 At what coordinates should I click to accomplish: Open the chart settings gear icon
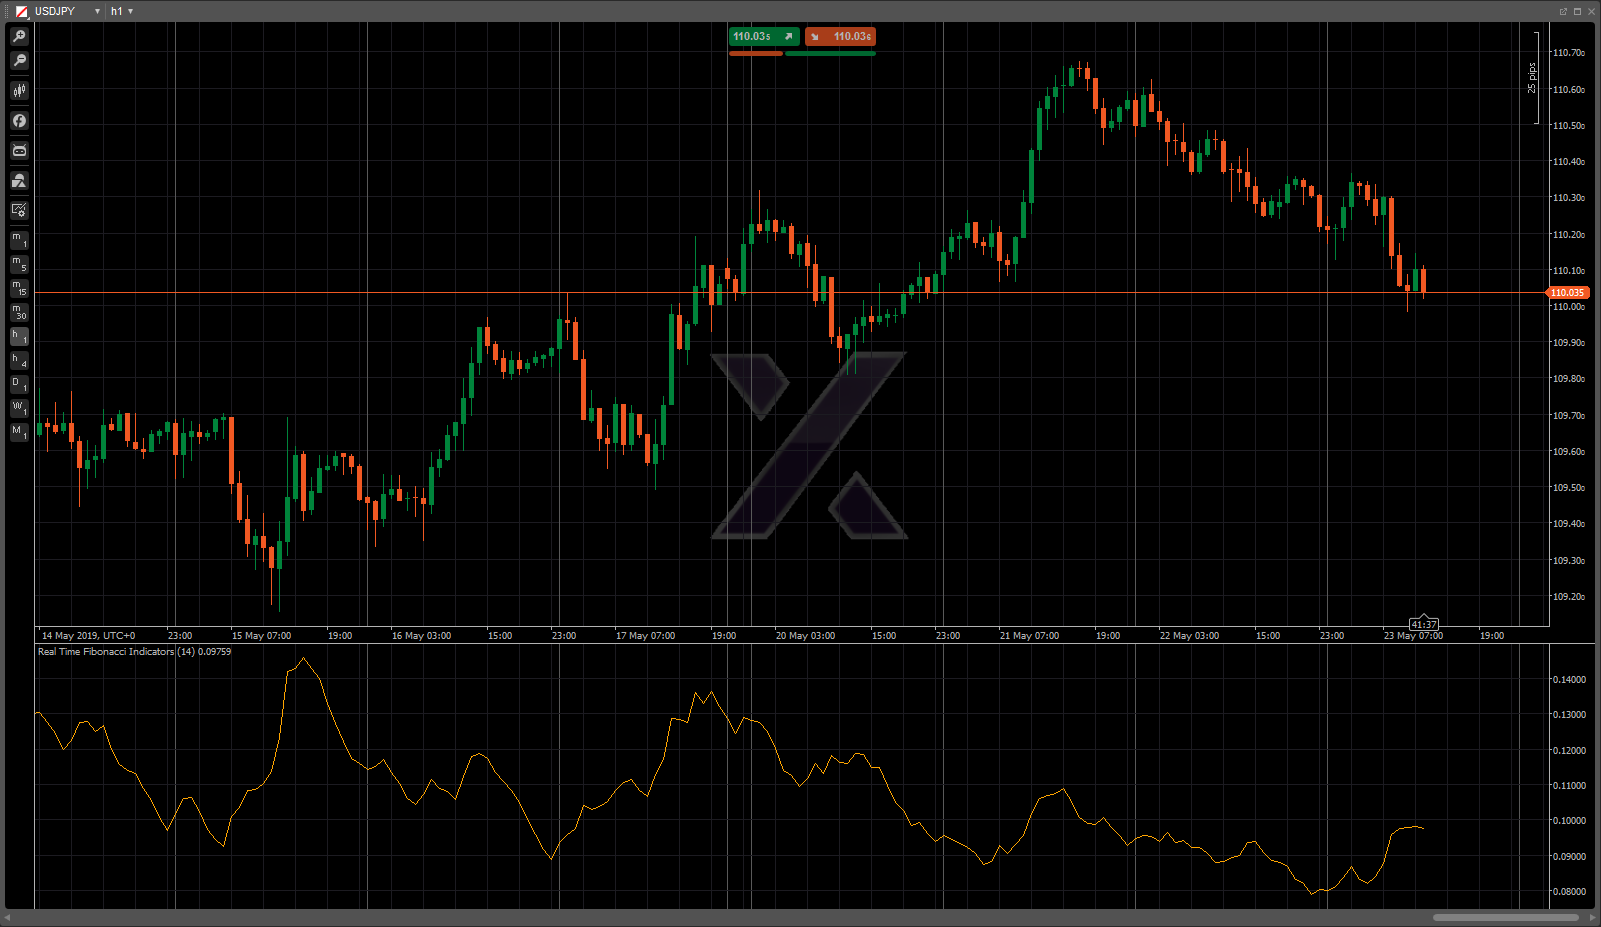coord(19,210)
